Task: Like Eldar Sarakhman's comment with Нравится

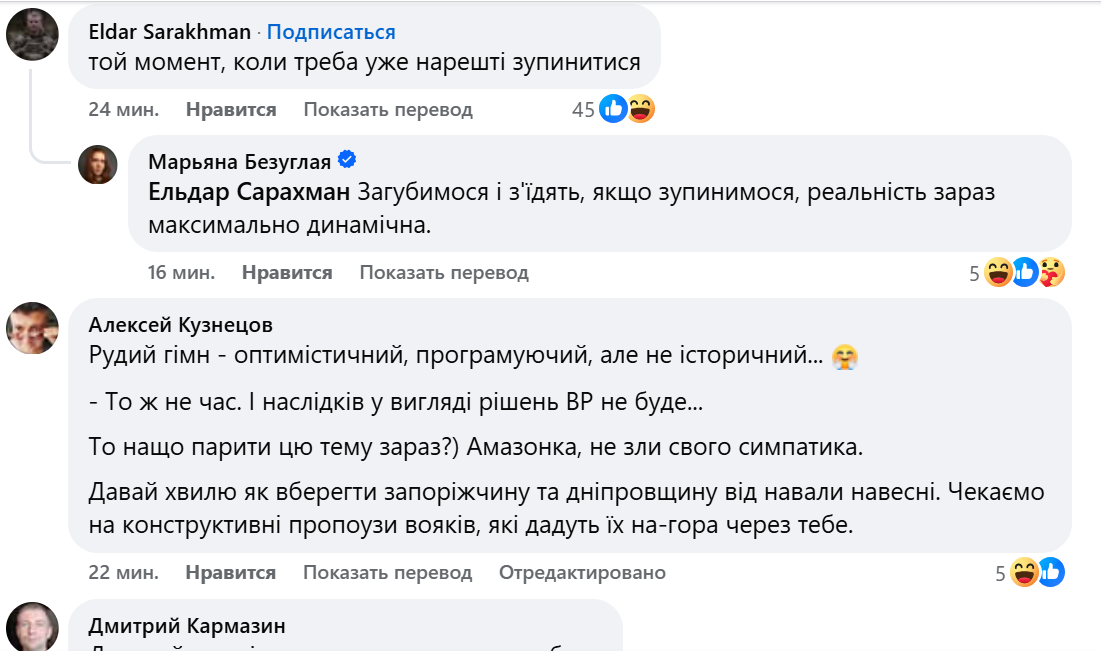Action: tap(231, 110)
